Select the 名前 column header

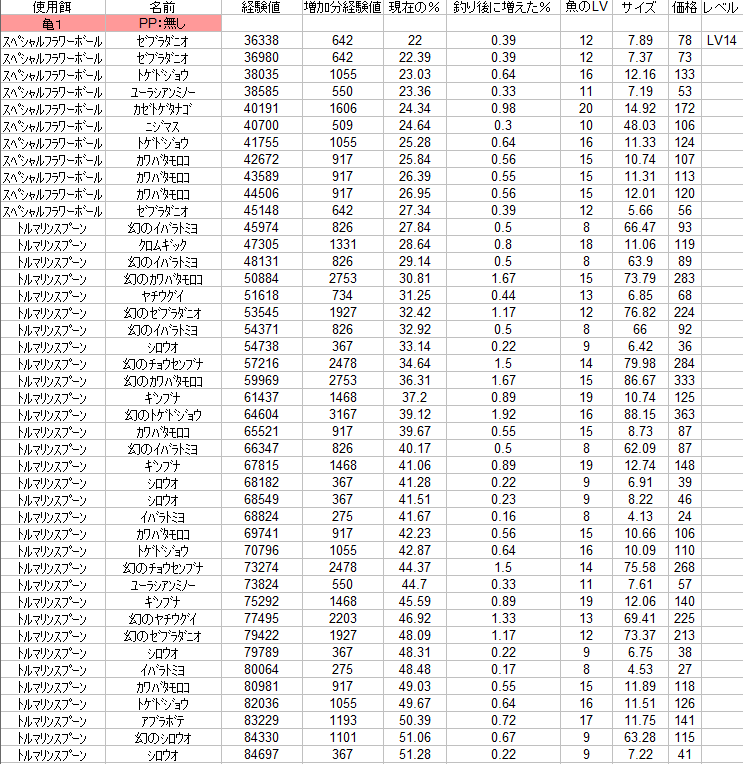(x=163, y=7)
